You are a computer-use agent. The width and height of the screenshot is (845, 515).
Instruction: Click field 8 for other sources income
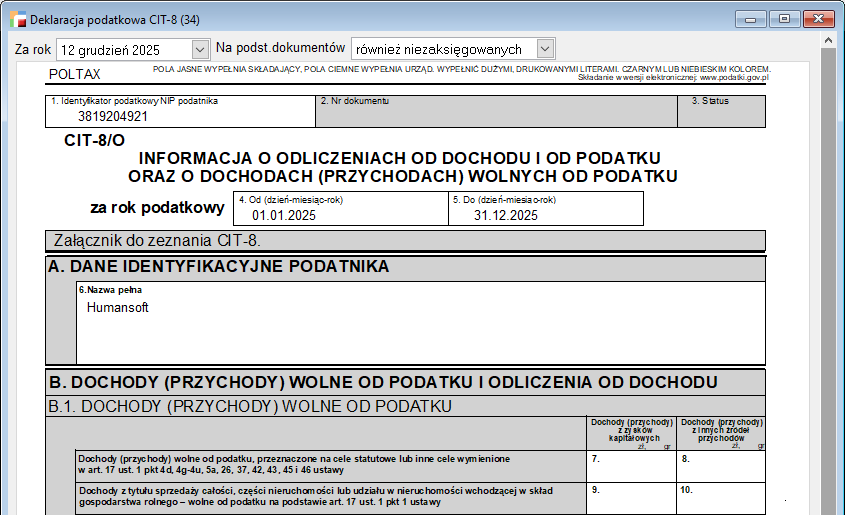coord(721,466)
